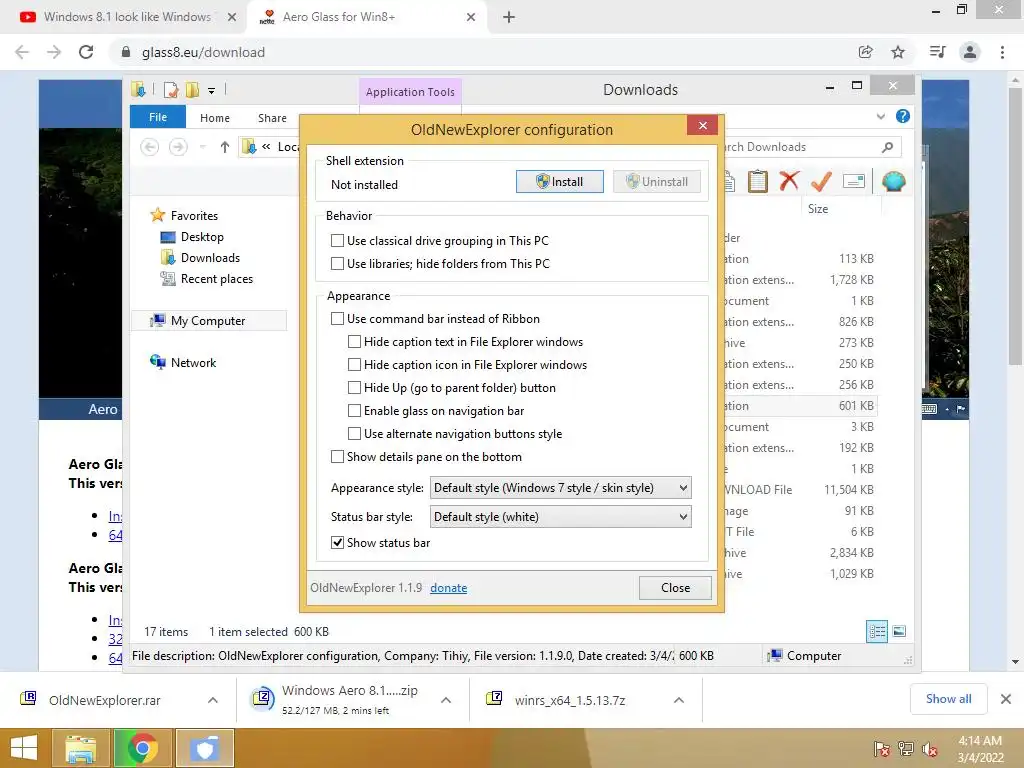Open File menu in Downloads window
This screenshot has height=768, width=1024.
pyautogui.click(x=158, y=117)
